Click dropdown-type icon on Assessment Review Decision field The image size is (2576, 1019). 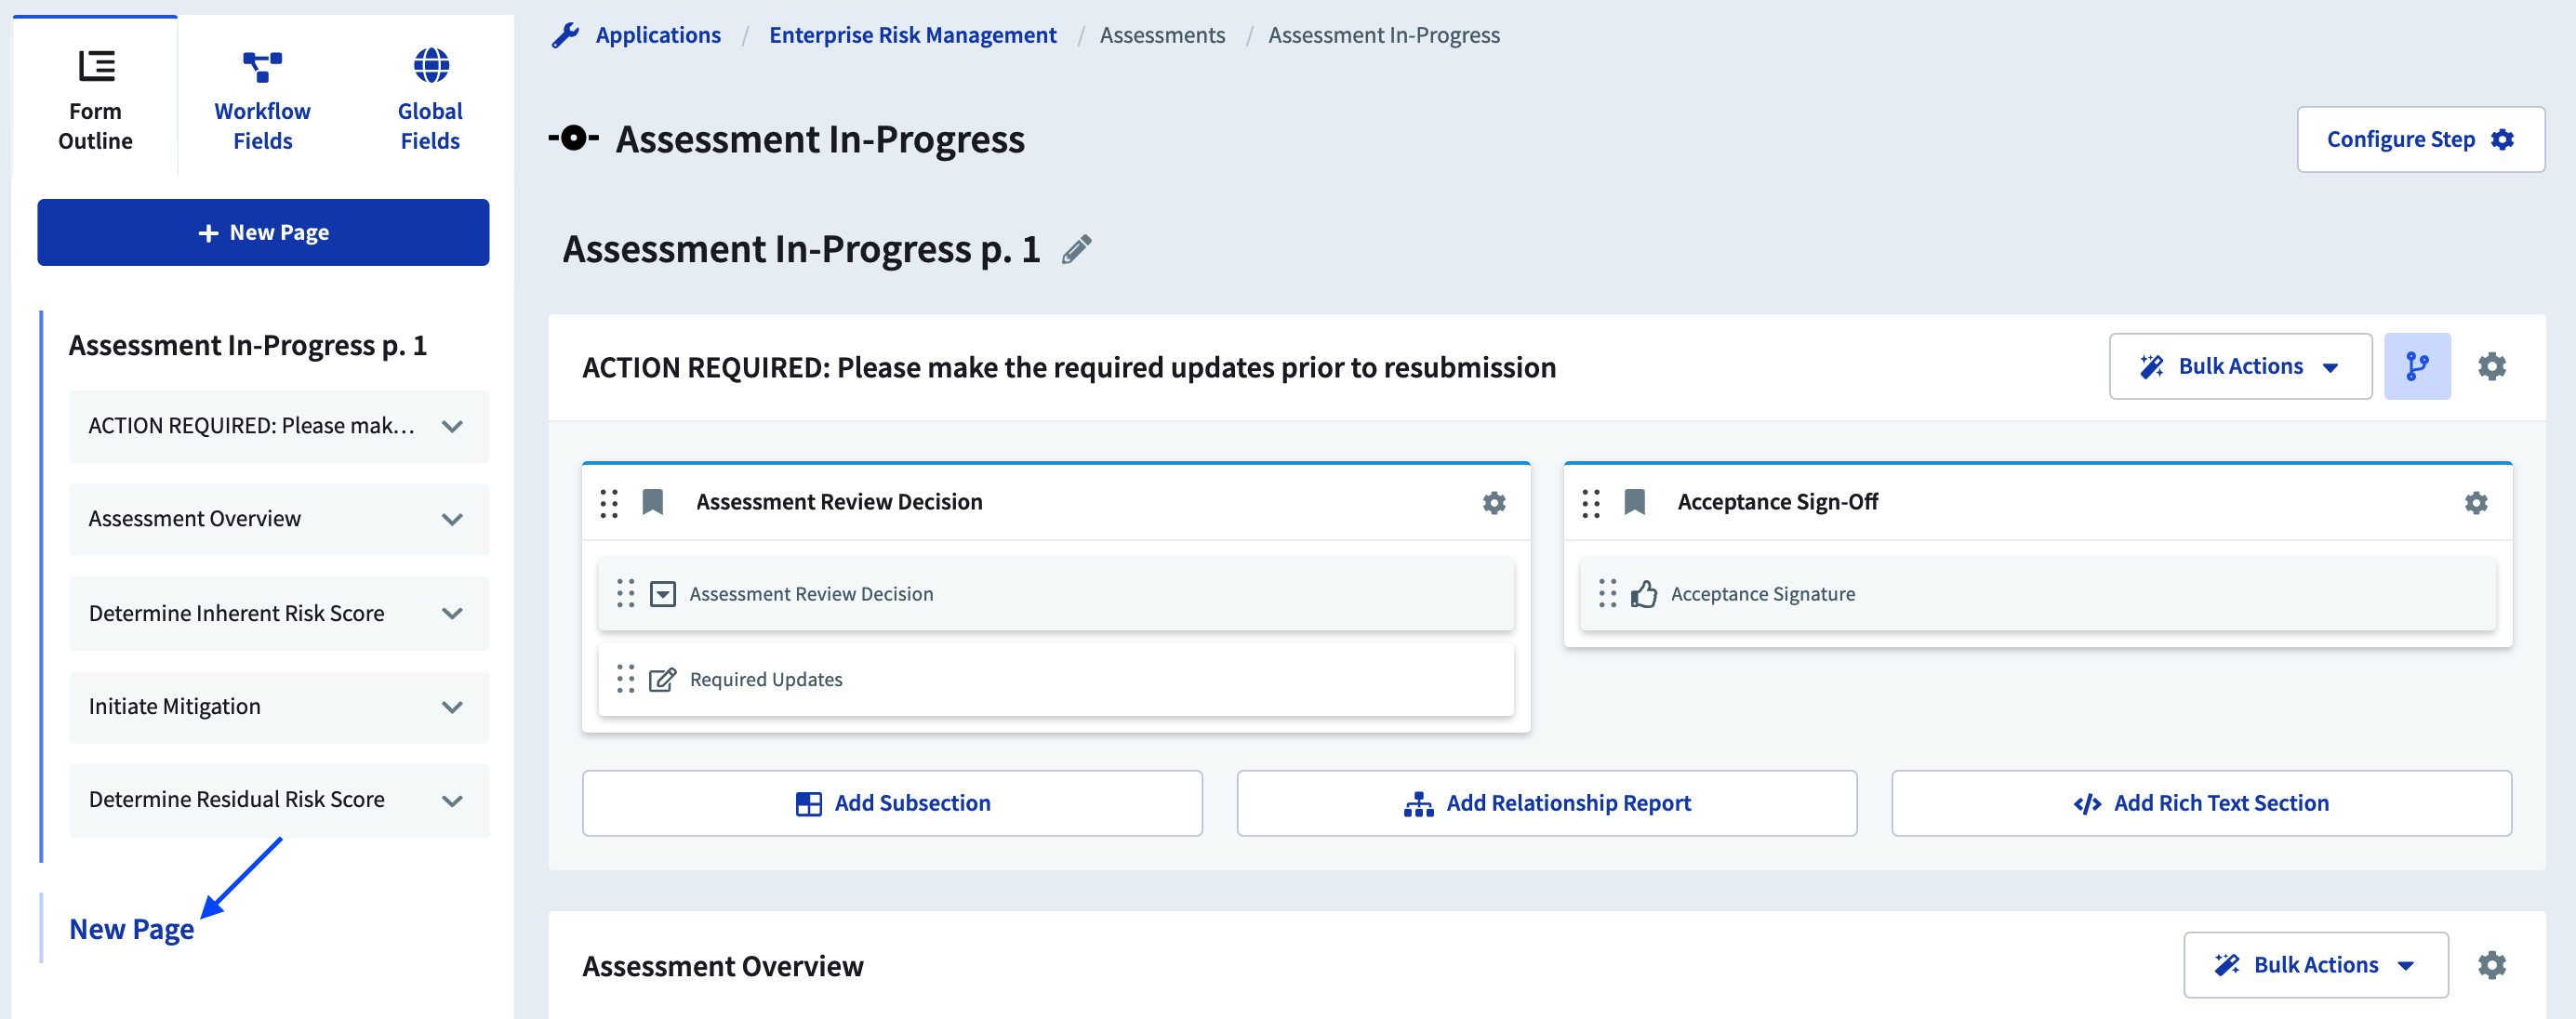coord(662,594)
